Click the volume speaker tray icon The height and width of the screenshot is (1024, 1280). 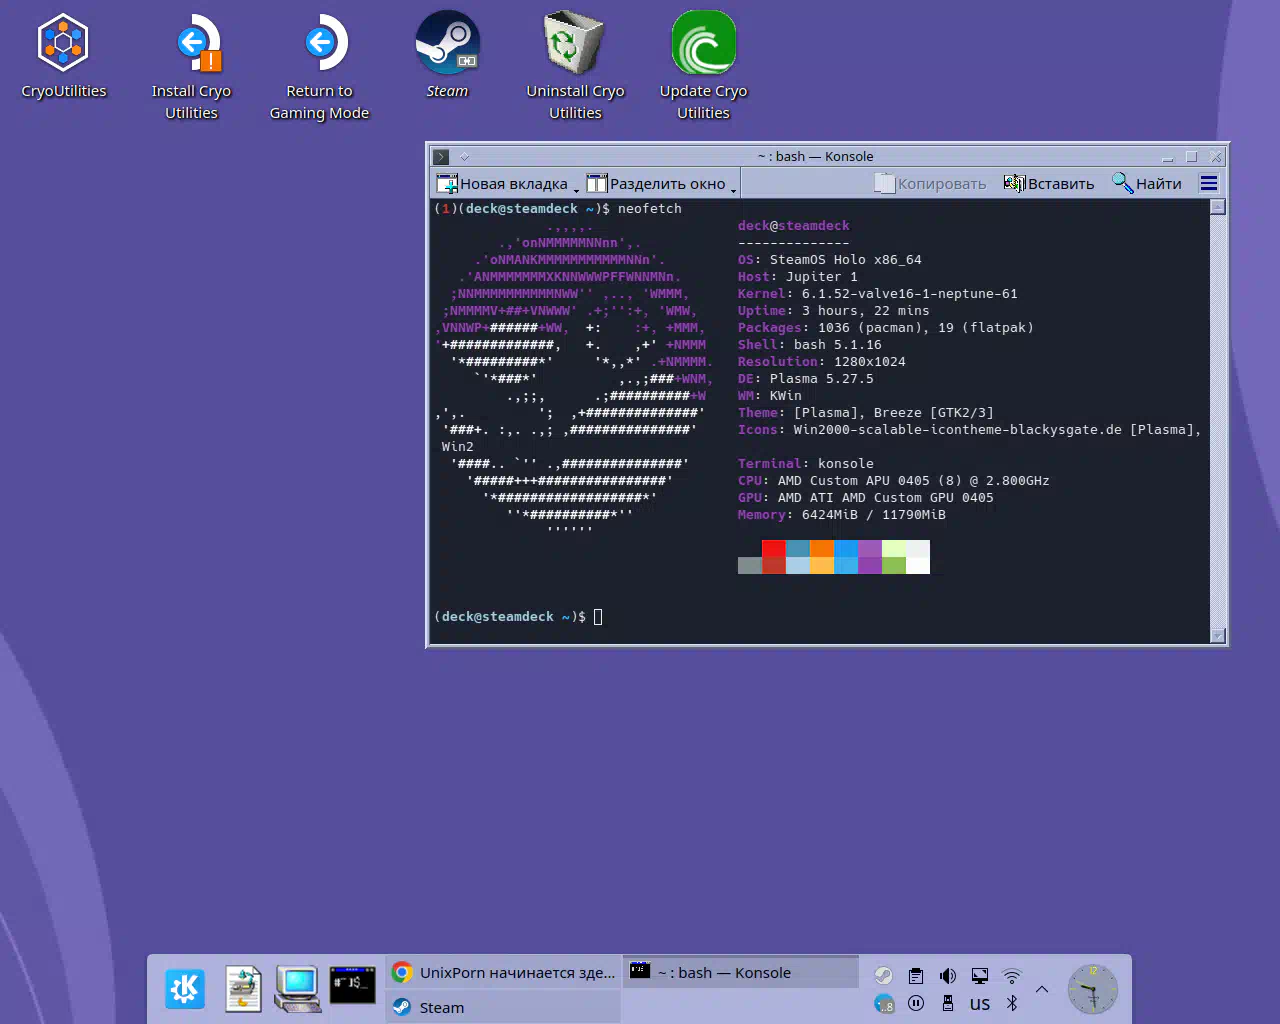(948, 976)
